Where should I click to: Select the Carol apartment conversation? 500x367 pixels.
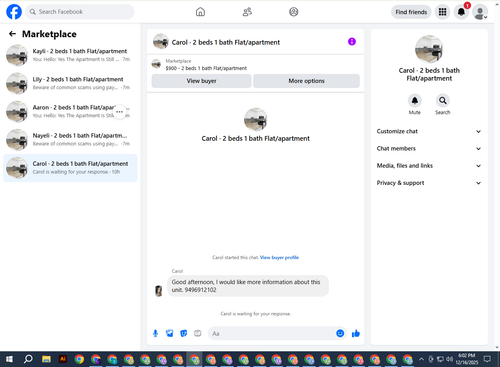(x=70, y=168)
